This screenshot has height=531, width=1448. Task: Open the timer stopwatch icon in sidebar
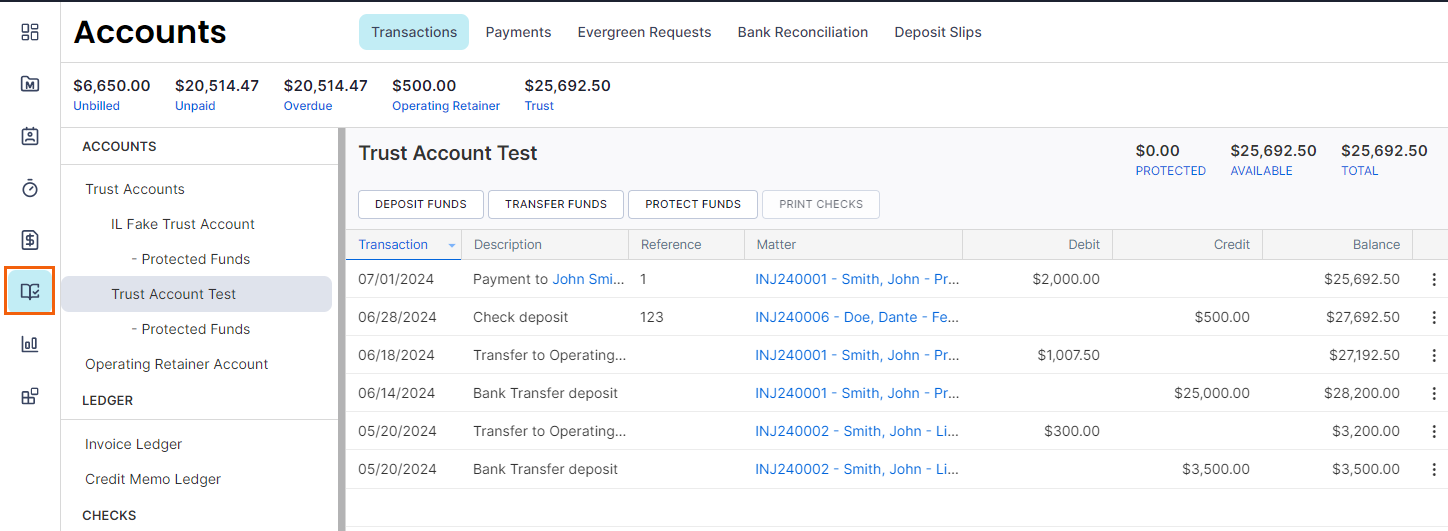(30, 188)
